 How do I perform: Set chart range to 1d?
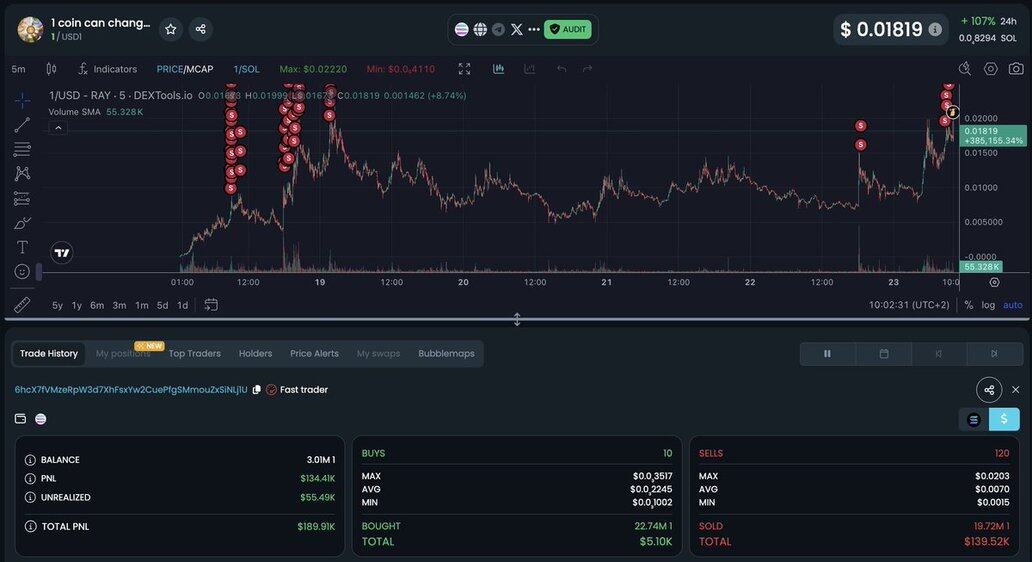pyautogui.click(x=183, y=305)
